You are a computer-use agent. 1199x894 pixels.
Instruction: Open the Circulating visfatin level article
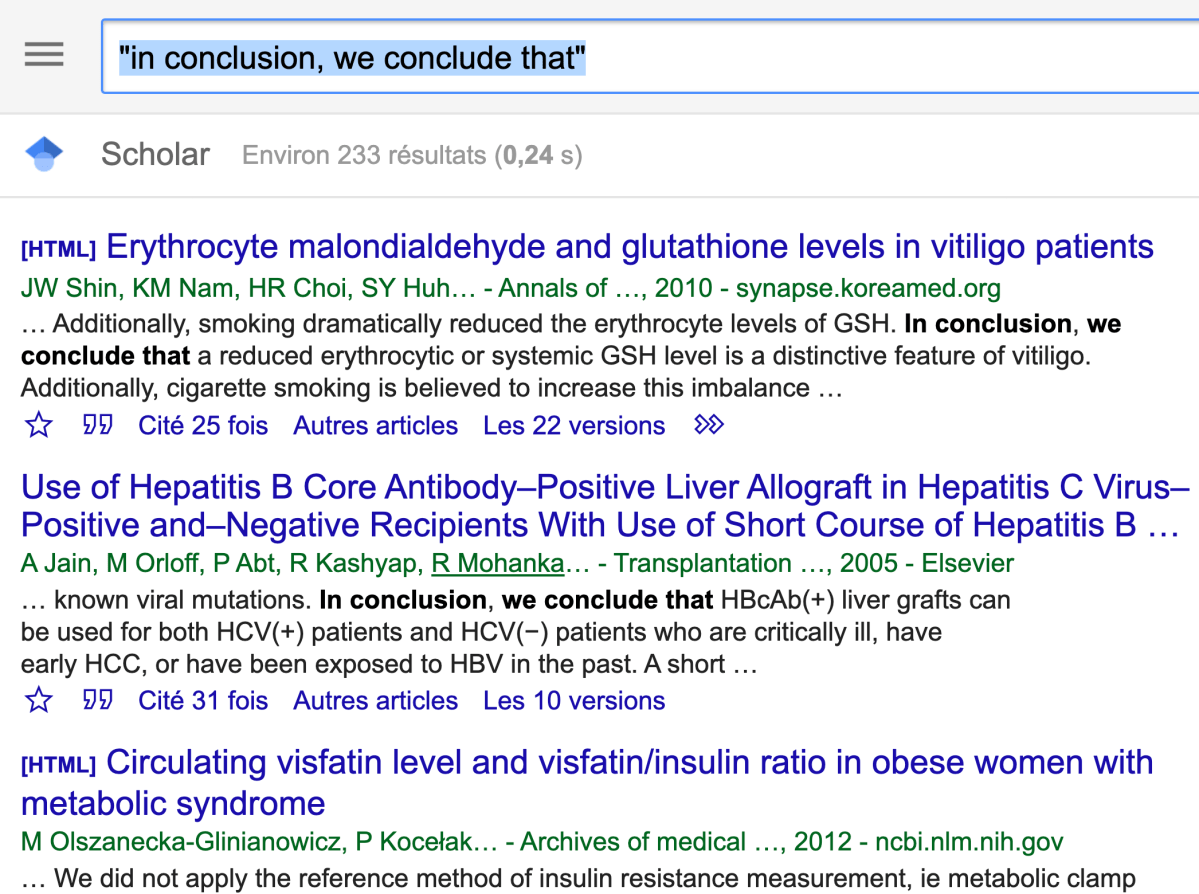[630, 763]
